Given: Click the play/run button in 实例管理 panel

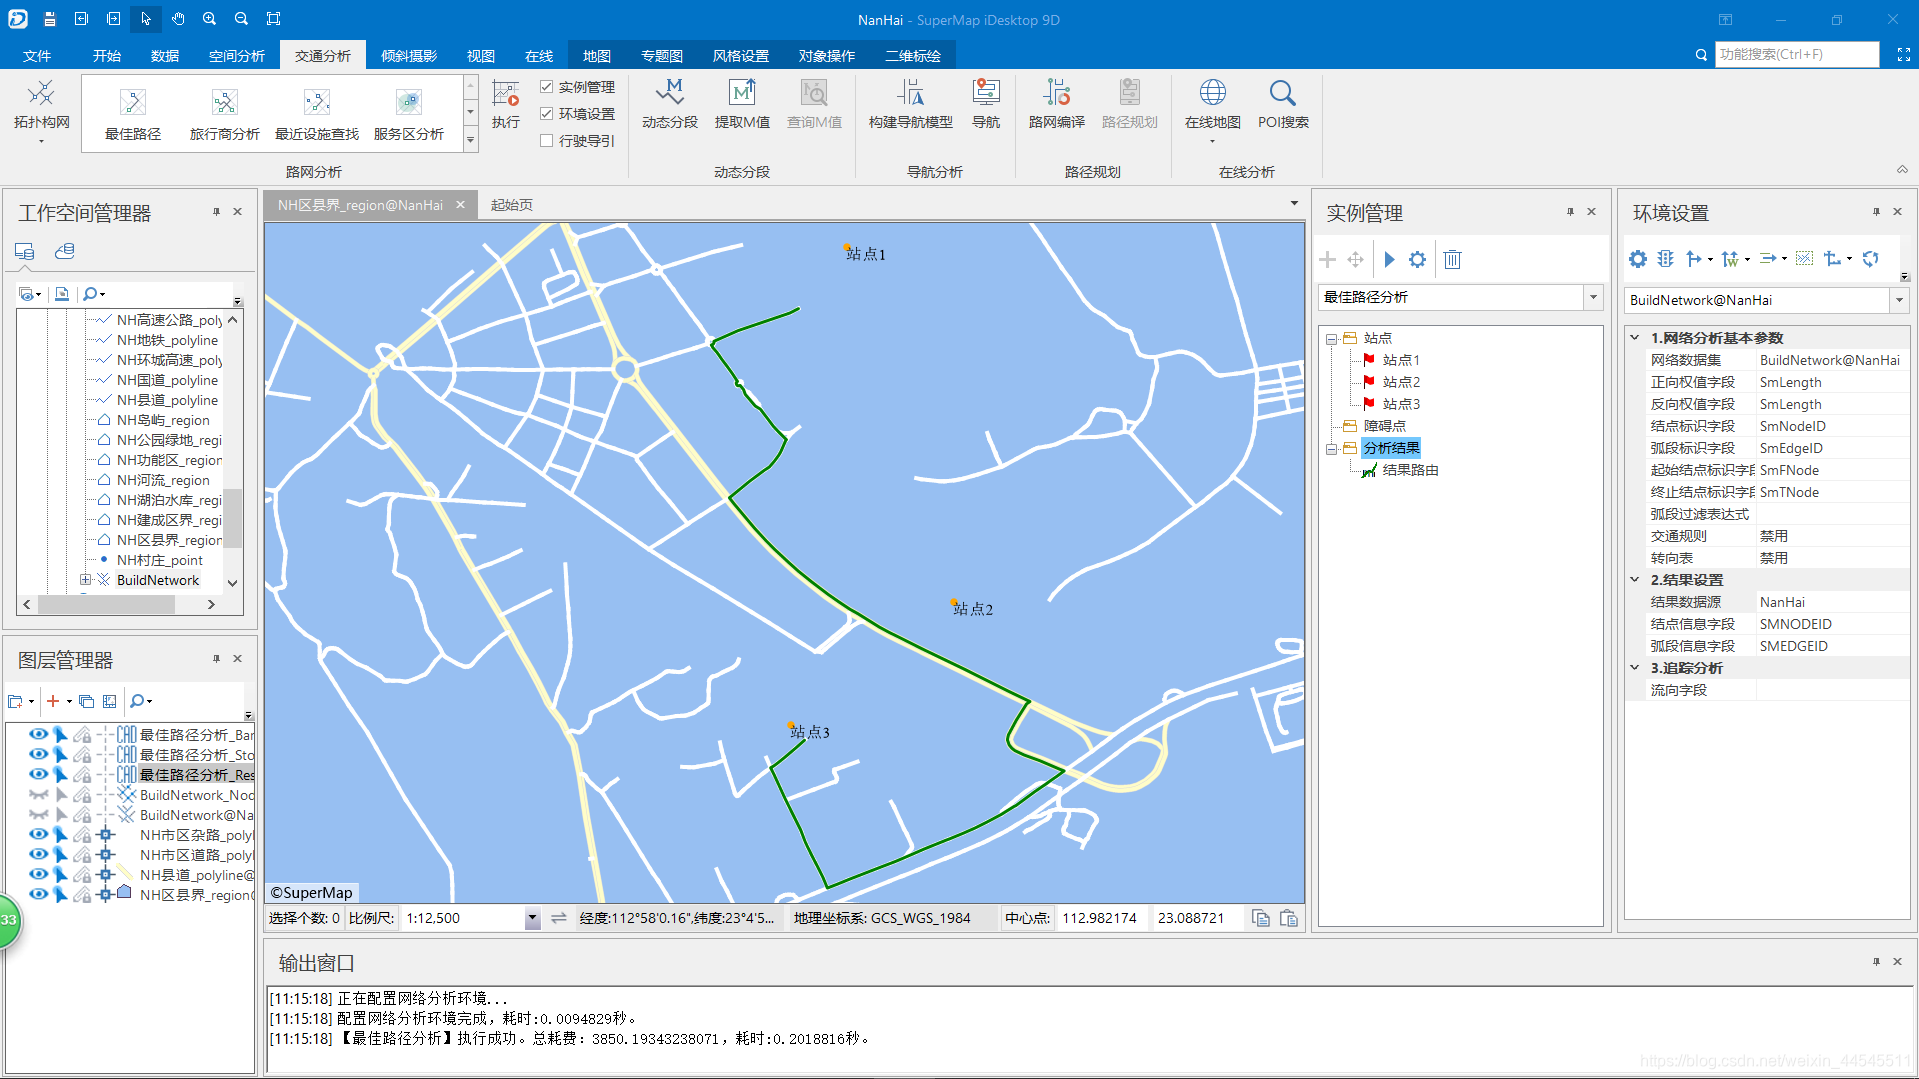Looking at the screenshot, I should pos(1389,260).
